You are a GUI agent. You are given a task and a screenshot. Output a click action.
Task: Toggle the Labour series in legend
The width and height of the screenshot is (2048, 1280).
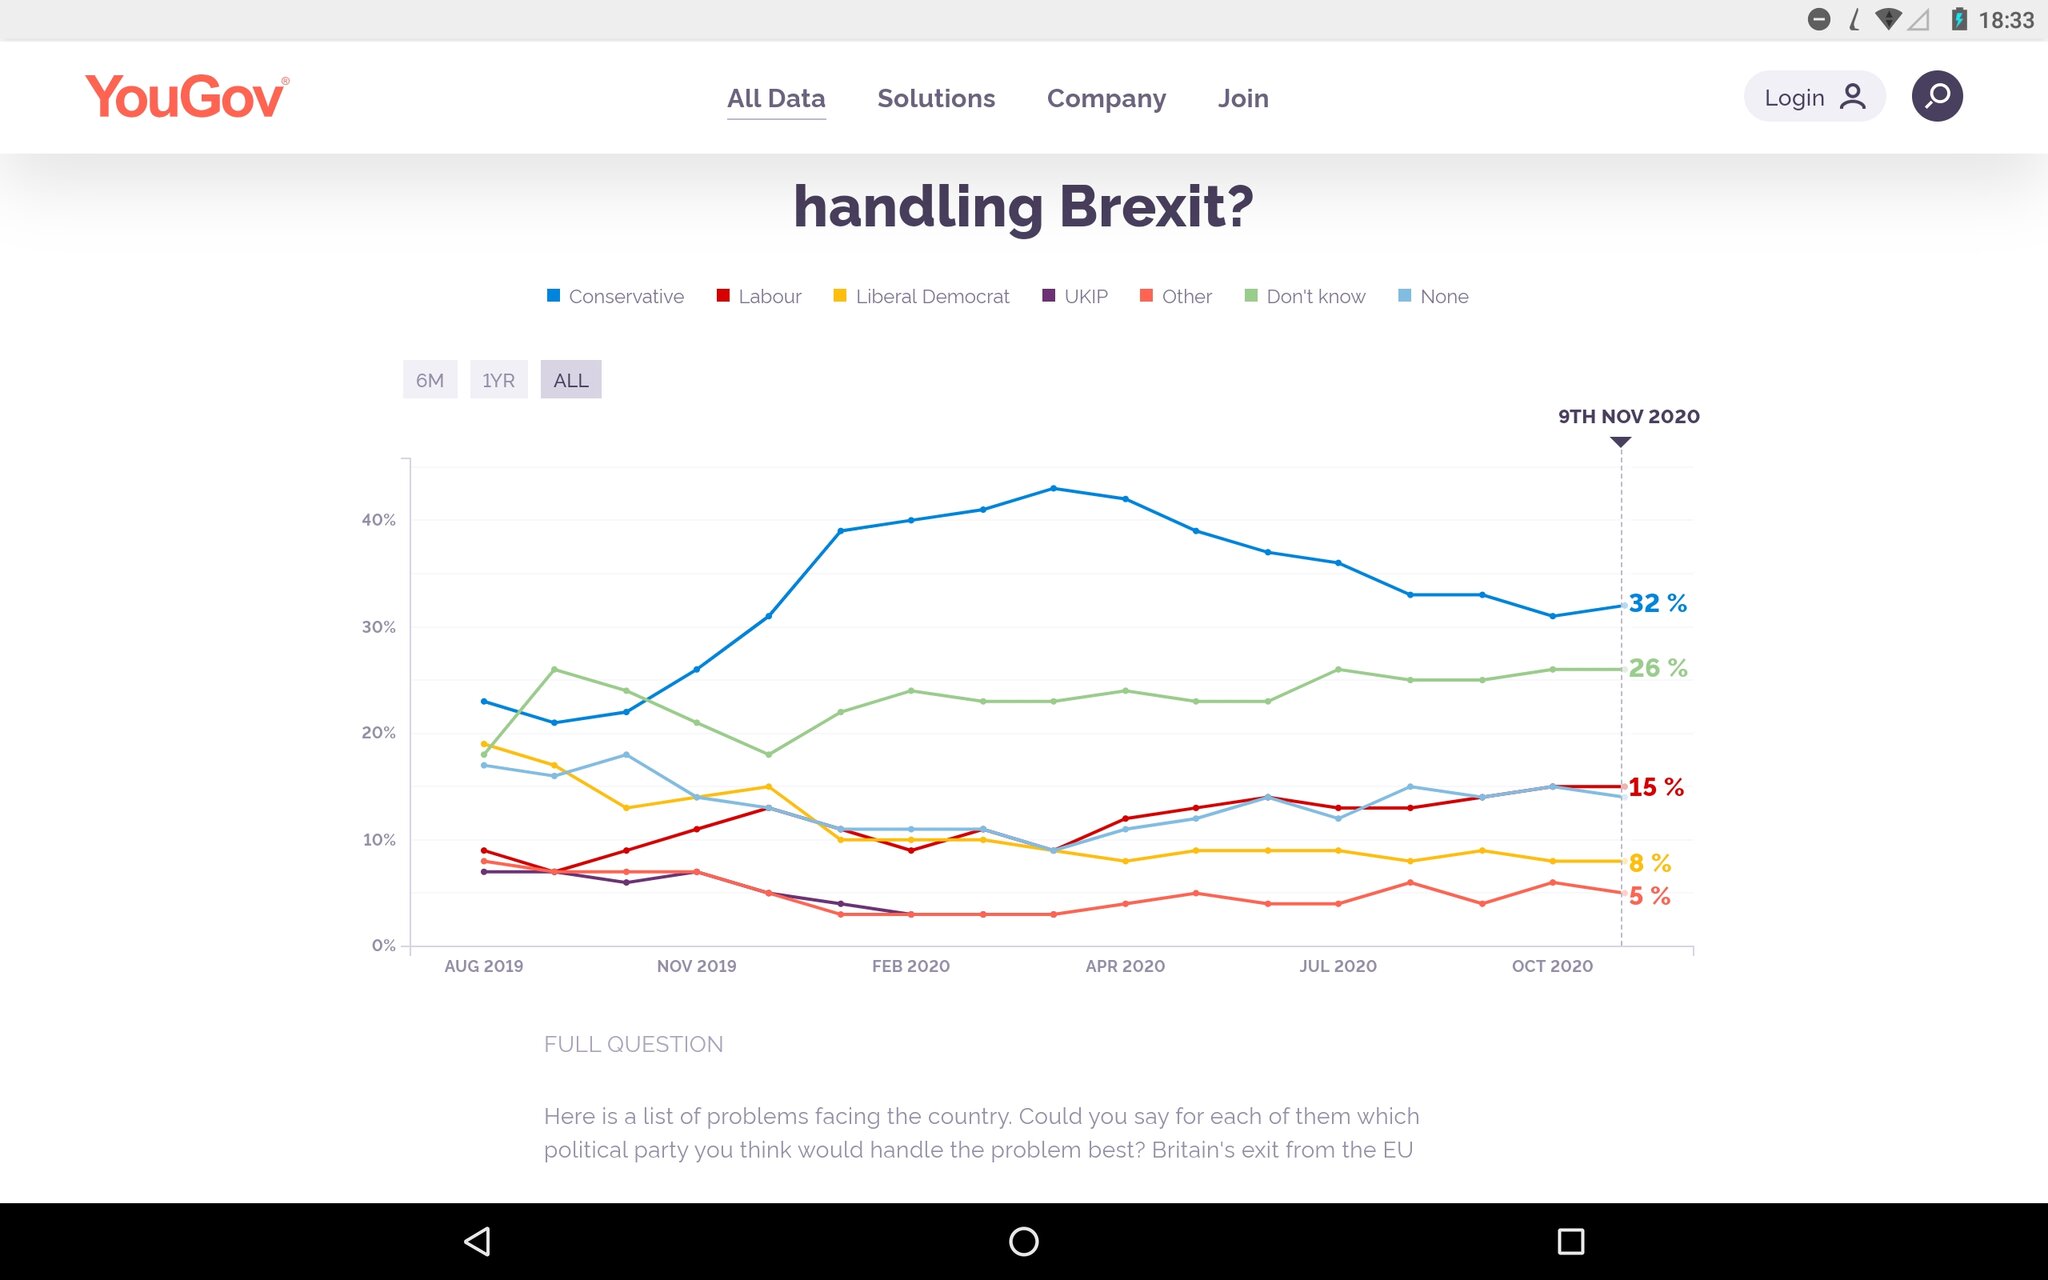[x=759, y=296]
